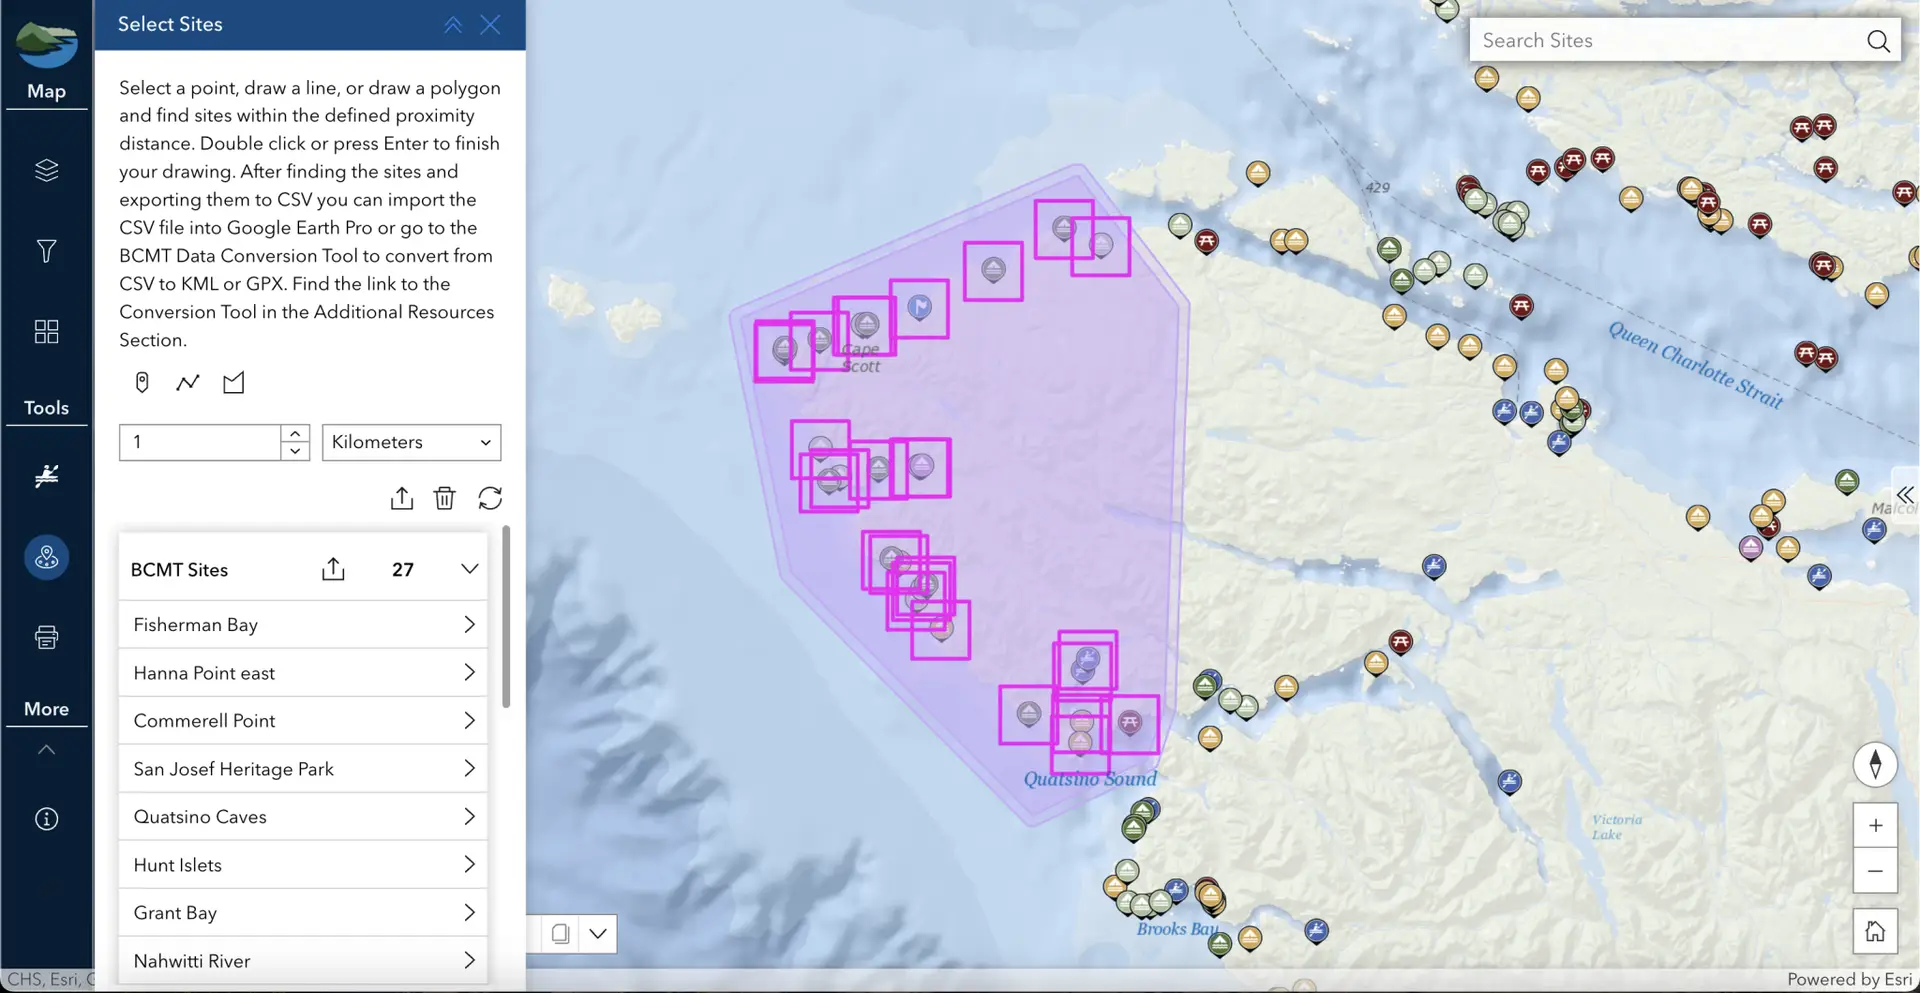Viewport: 1920px width, 993px height.
Task: Increase the proximity distance value
Action: coord(295,434)
